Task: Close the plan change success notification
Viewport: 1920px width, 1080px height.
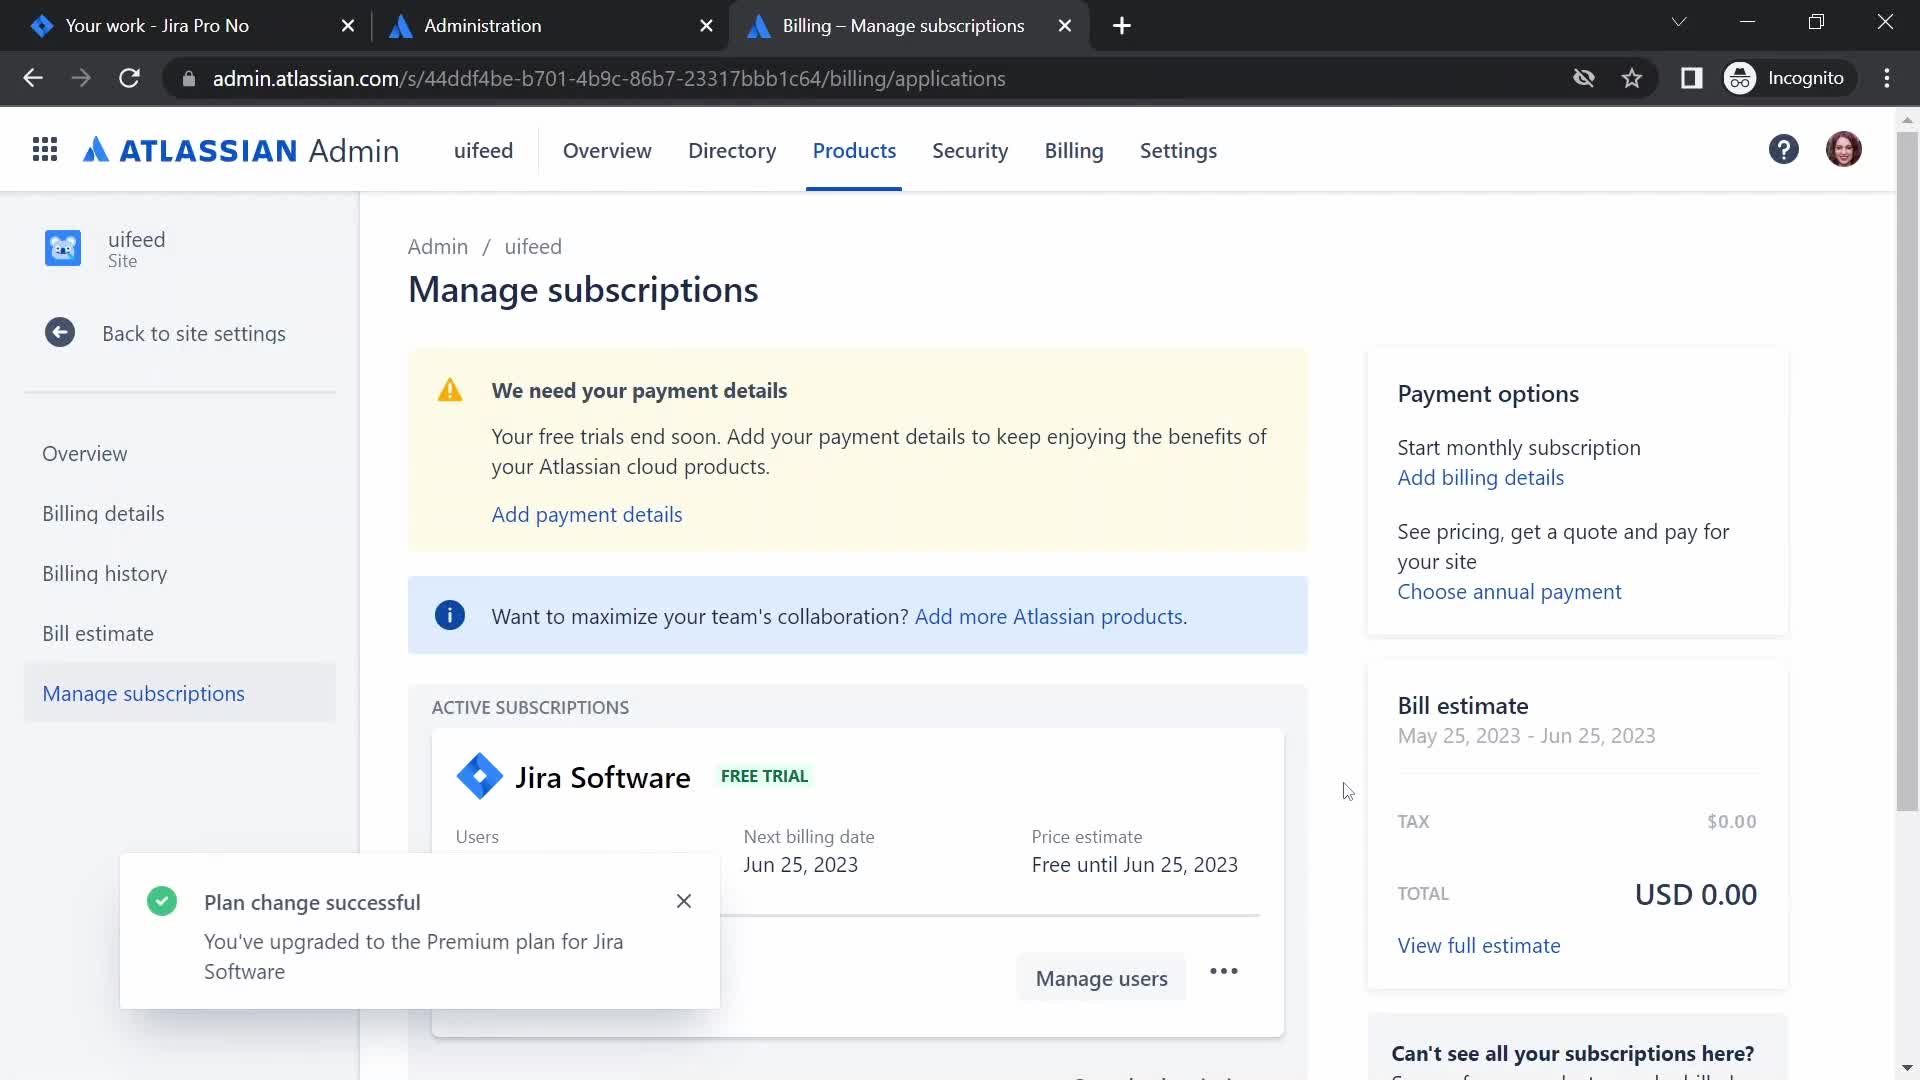Action: pos(683,902)
